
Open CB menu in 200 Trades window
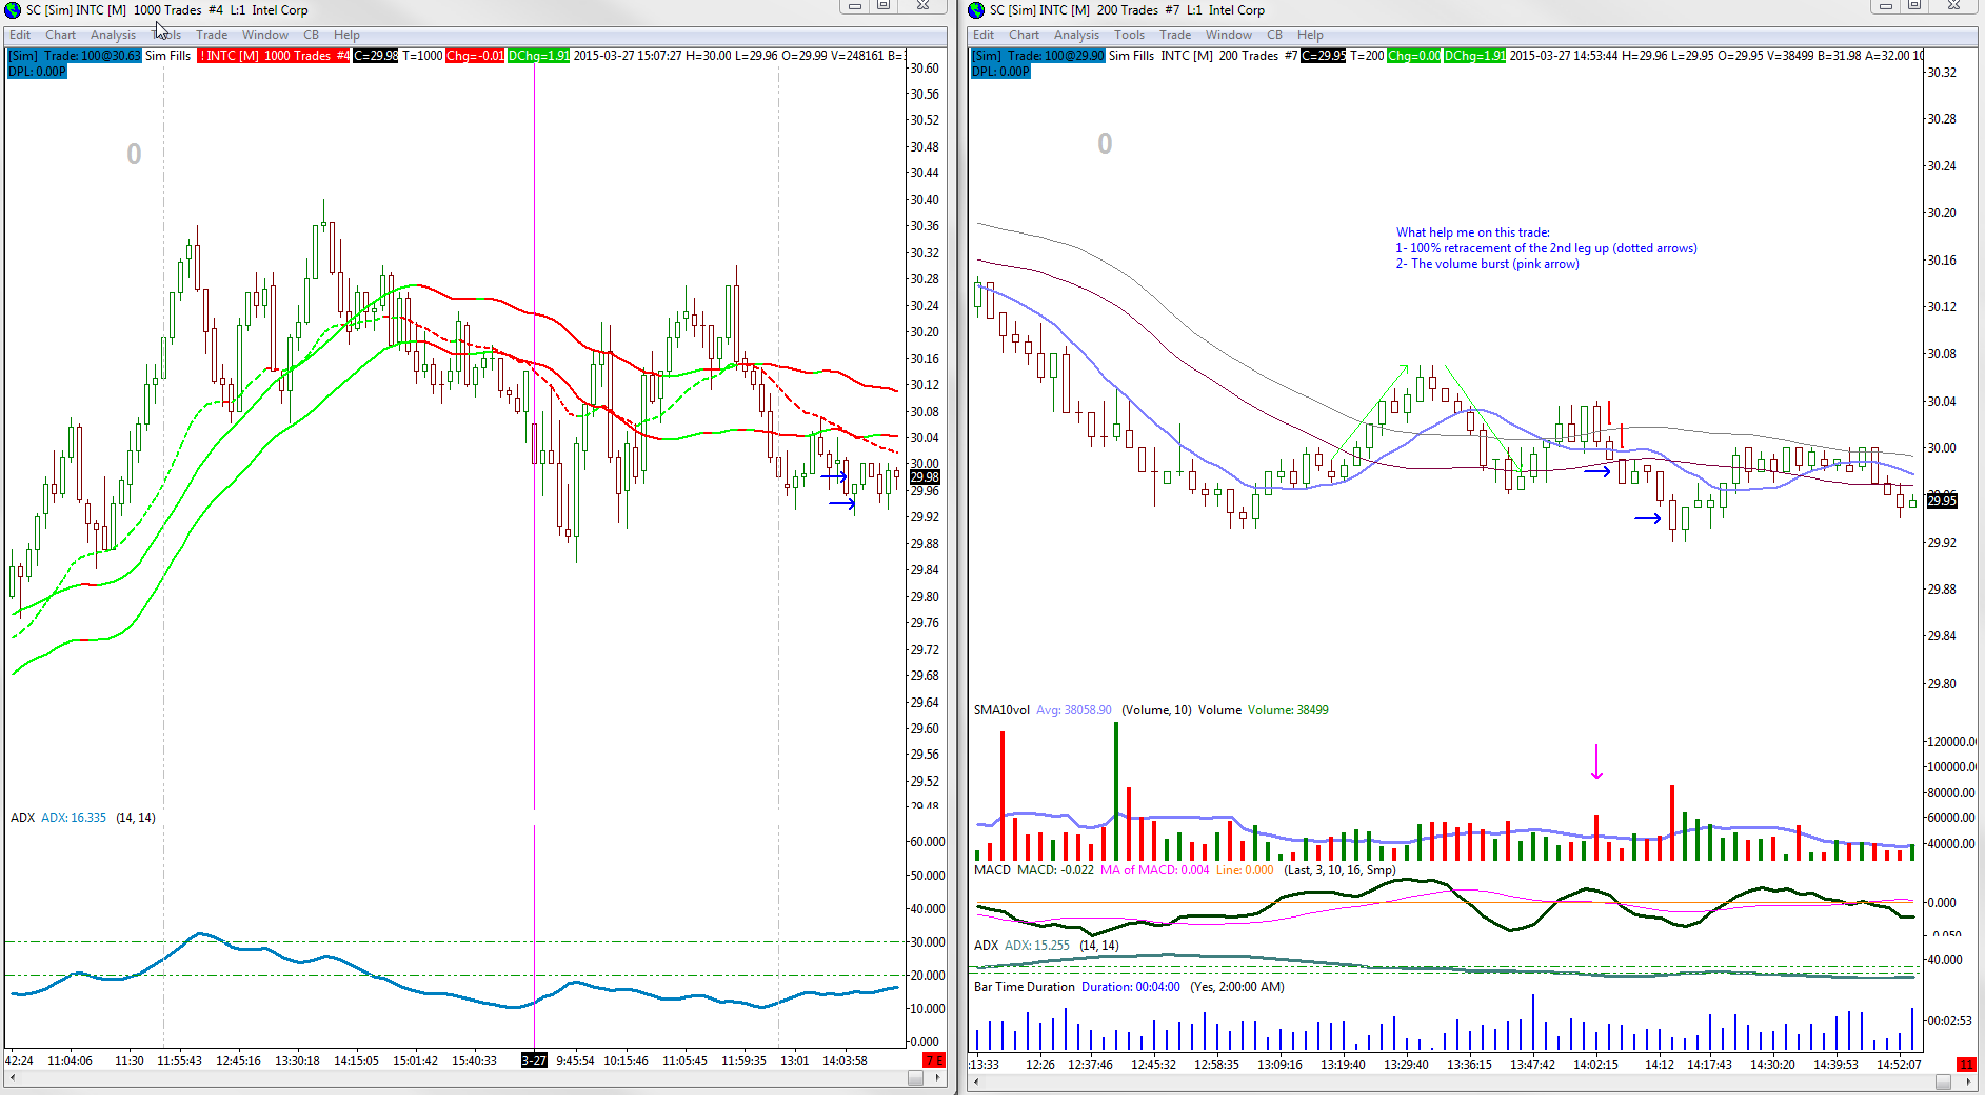click(1275, 34)
